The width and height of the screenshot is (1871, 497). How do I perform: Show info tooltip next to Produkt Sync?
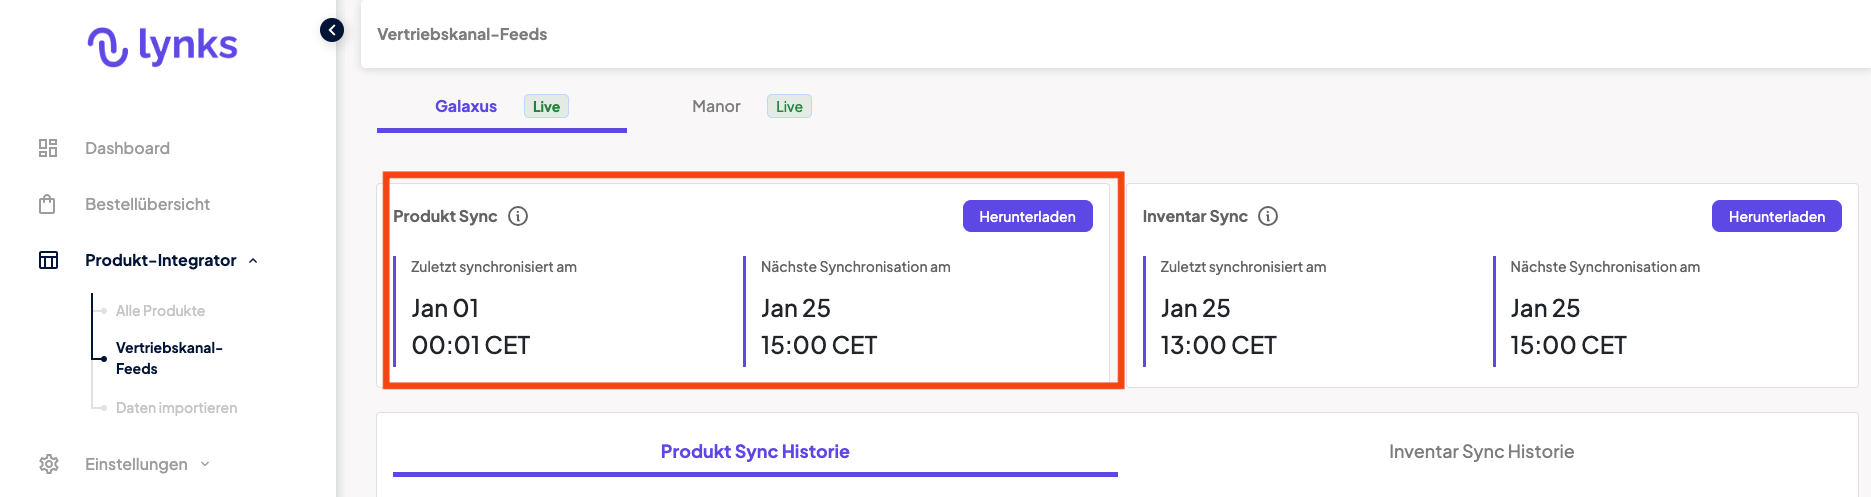click(518, 216)
